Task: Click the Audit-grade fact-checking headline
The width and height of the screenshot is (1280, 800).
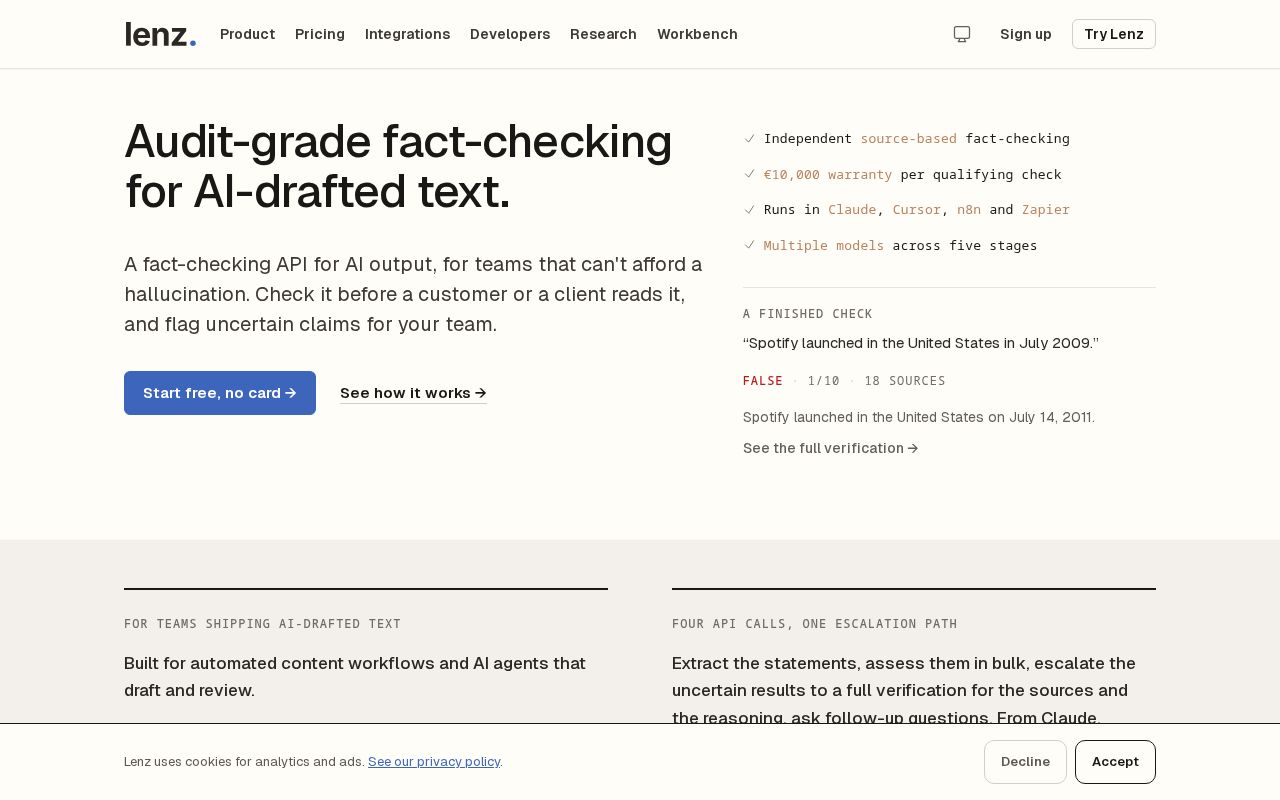Action: tap(398, 166)
